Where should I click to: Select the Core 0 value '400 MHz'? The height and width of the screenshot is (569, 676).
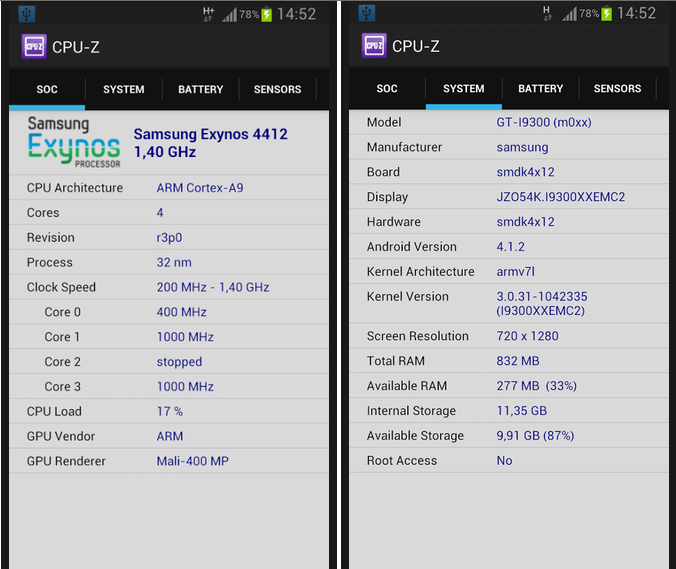click(x=182, y=312)
